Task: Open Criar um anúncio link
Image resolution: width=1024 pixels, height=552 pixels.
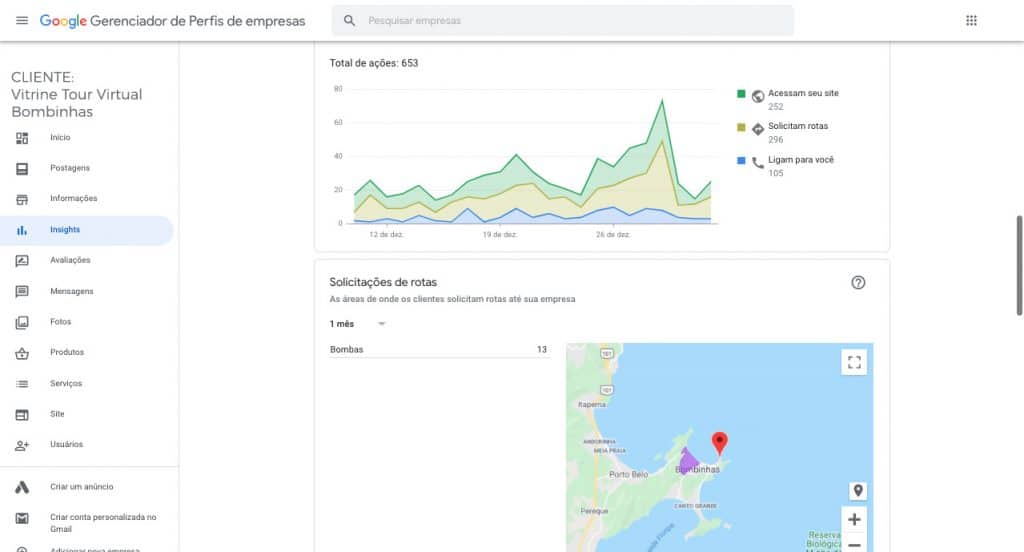Action: [82, 487]
